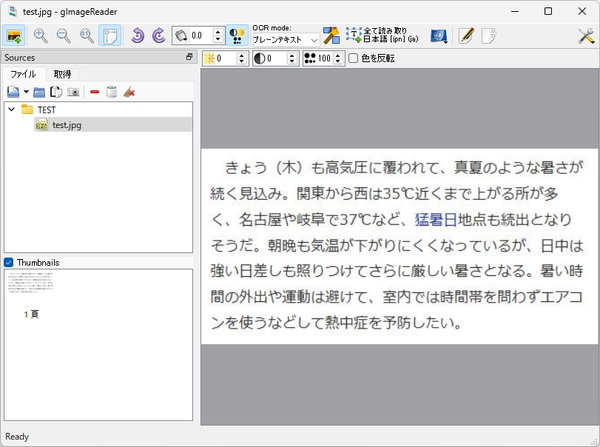
Task: Rotate page right with purple arrow icon
Action: pos(158,36)
